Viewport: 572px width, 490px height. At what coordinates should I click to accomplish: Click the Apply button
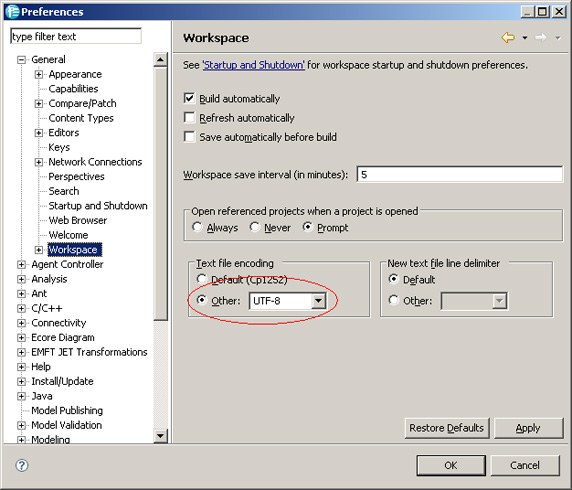click(528, 428)
